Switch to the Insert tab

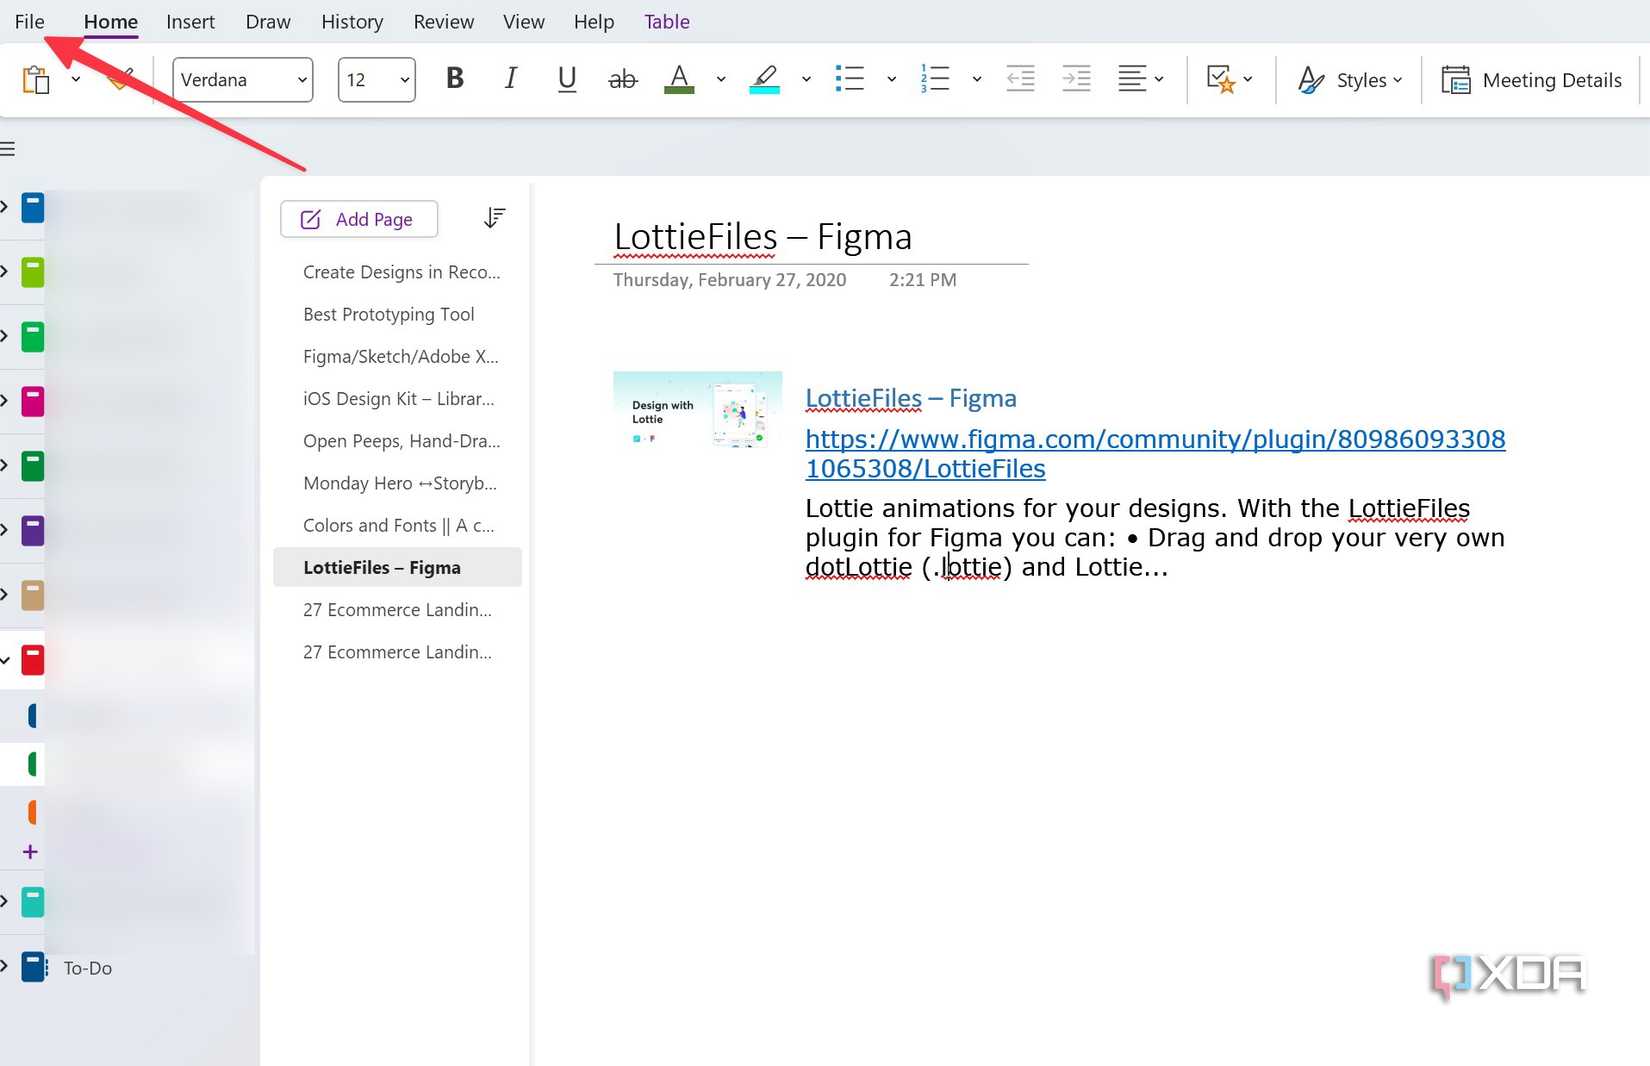[190, 21]
